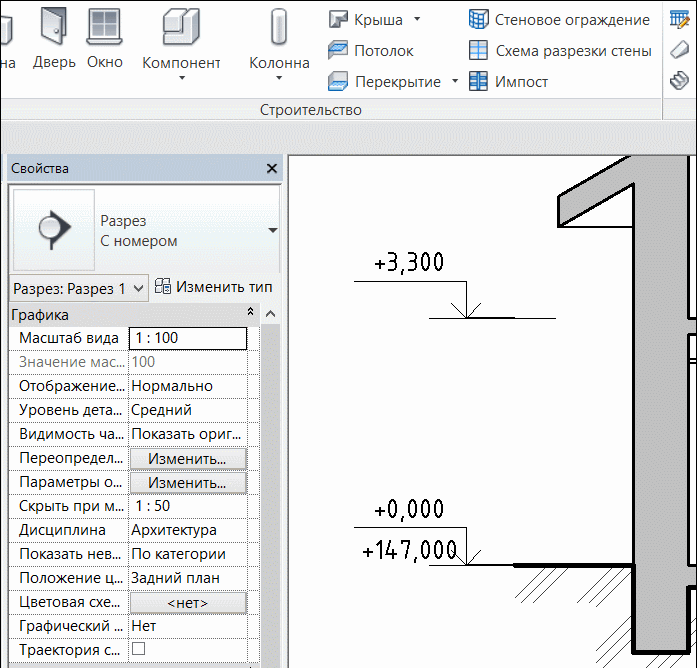Viewport: 697px width, 668px height.
Task: Click the Цветовая схе... parameter name
Action: [x=69, y=602]
